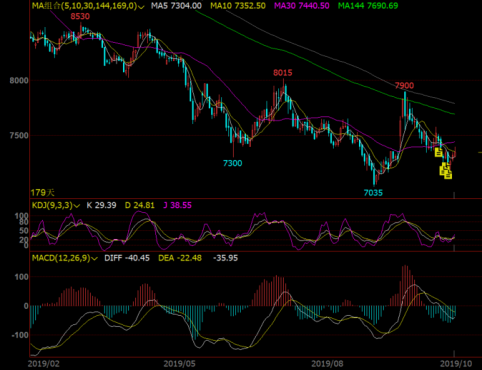
Task: Open the MA组合 indicator dropdown arrow
Action: click(141, 6)
